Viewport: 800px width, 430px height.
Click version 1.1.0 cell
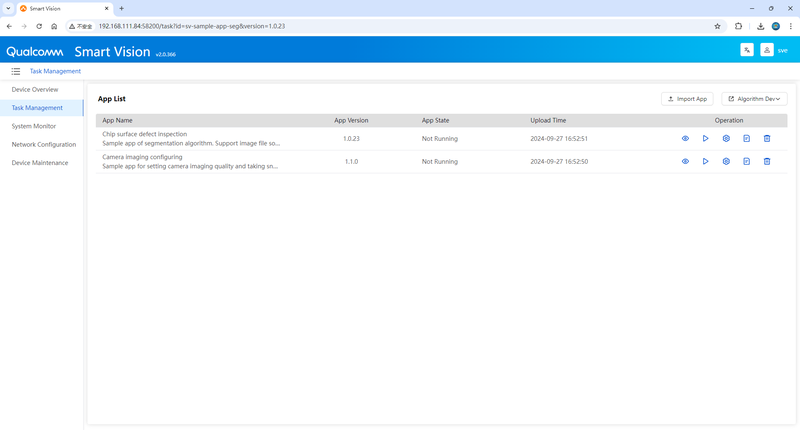pyautogui.click(x=351, y=162)
